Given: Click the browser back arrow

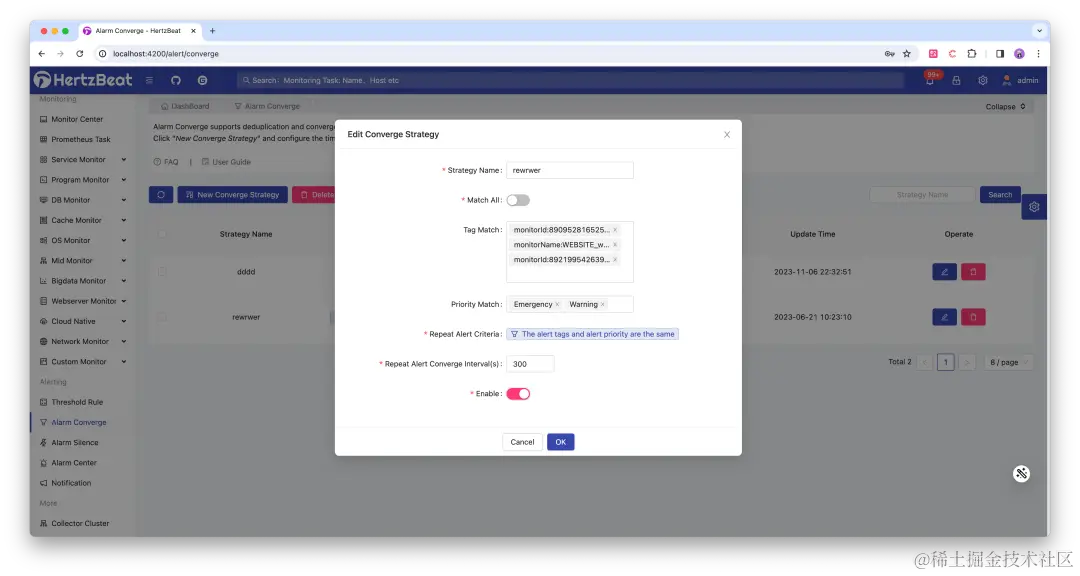Looking at the screenshot, I should [42, 53].
